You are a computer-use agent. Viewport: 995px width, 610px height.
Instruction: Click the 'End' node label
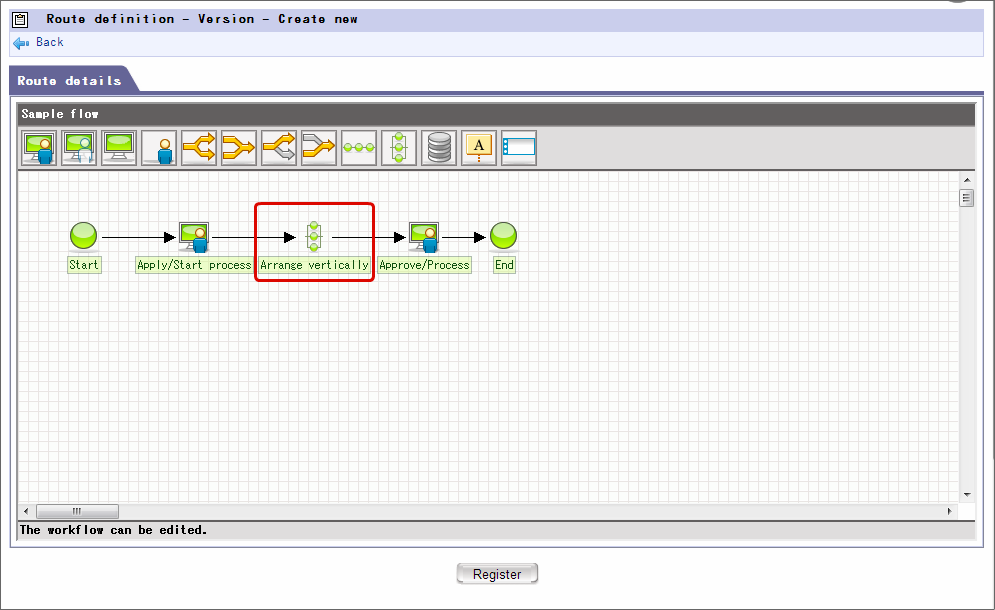pyautogui.click(x=504, y=265)
